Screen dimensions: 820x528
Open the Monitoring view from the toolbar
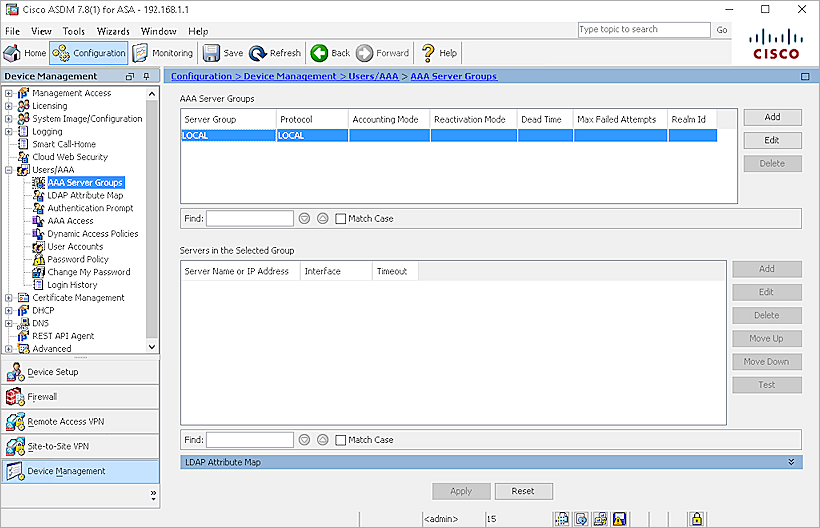pos(143,53)
